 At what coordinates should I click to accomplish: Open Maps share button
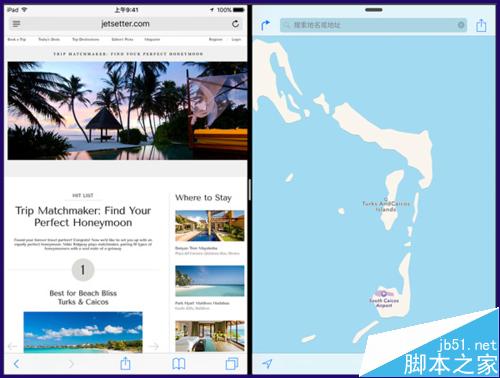[481, 25]
